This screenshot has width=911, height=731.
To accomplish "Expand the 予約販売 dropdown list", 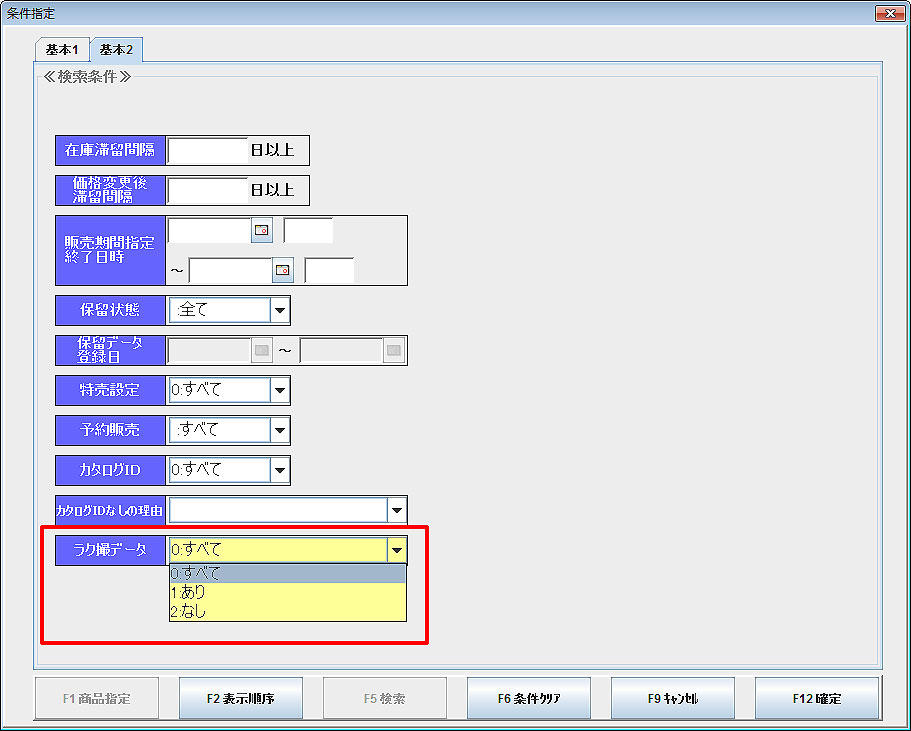I will (280, 430).
